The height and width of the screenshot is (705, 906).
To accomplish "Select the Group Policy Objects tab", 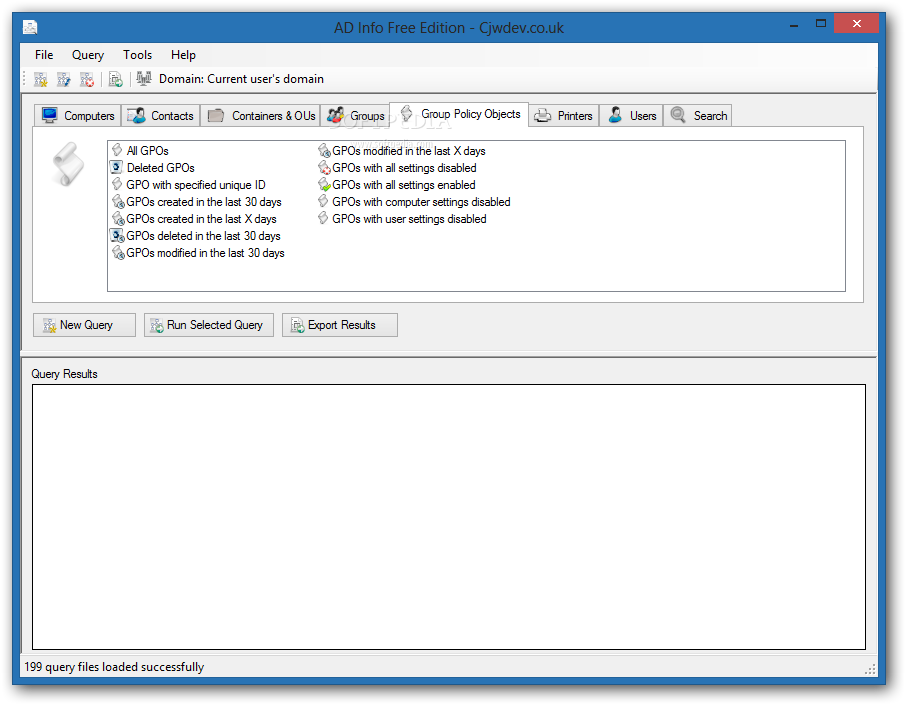I will coord(459,114).
